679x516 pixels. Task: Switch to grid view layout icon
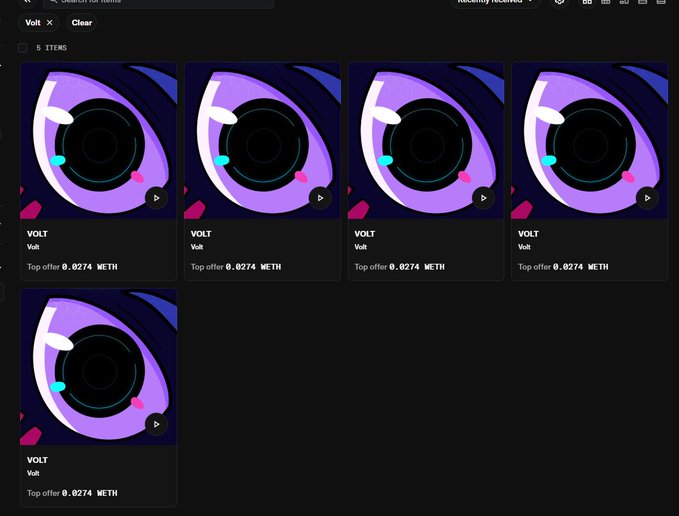tap(587, 2)
